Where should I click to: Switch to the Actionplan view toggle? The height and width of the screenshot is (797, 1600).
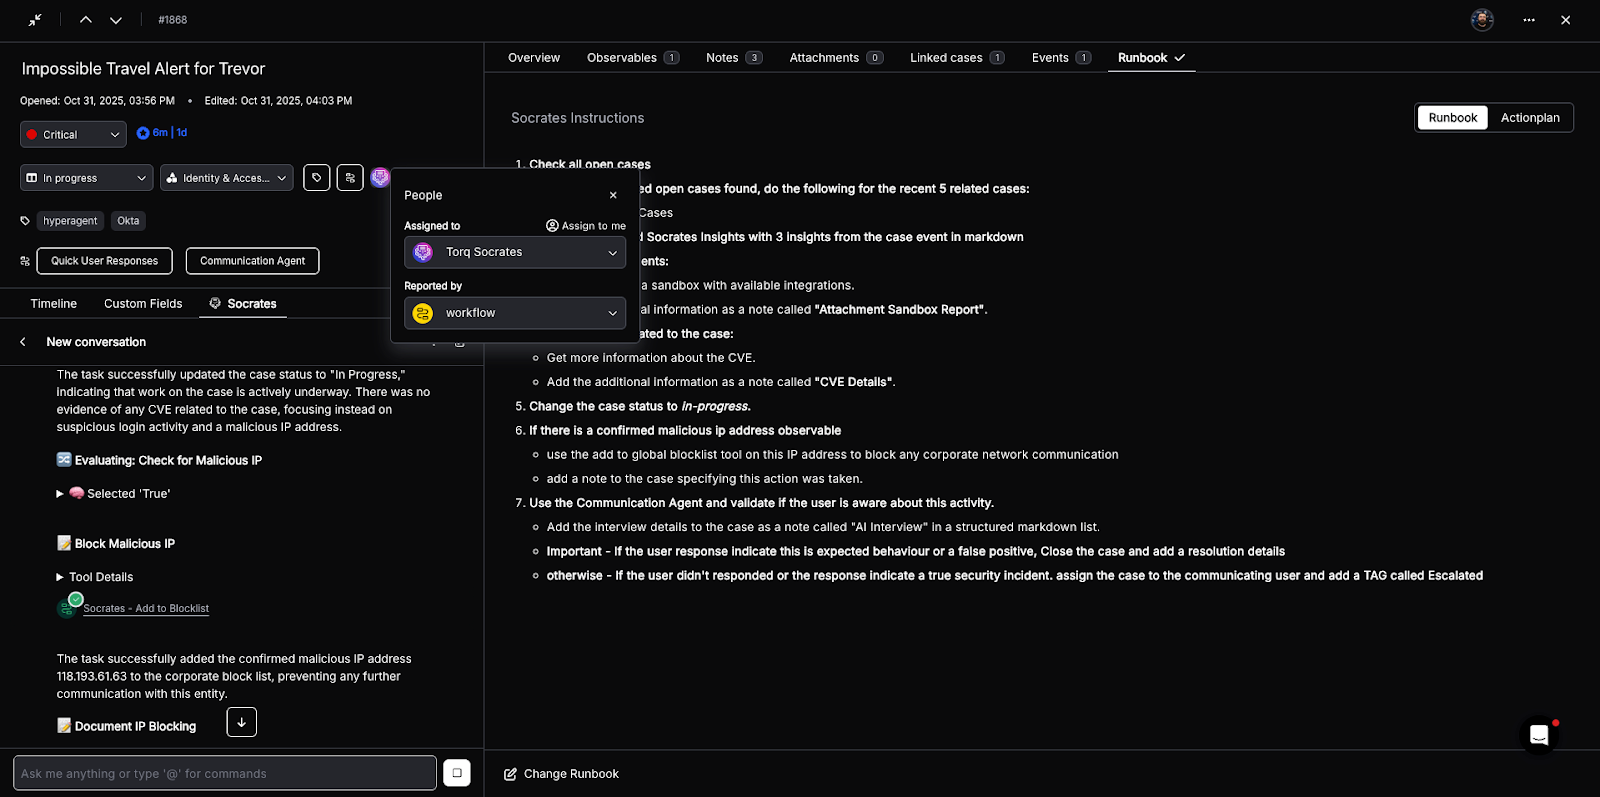click(1529, 118)
